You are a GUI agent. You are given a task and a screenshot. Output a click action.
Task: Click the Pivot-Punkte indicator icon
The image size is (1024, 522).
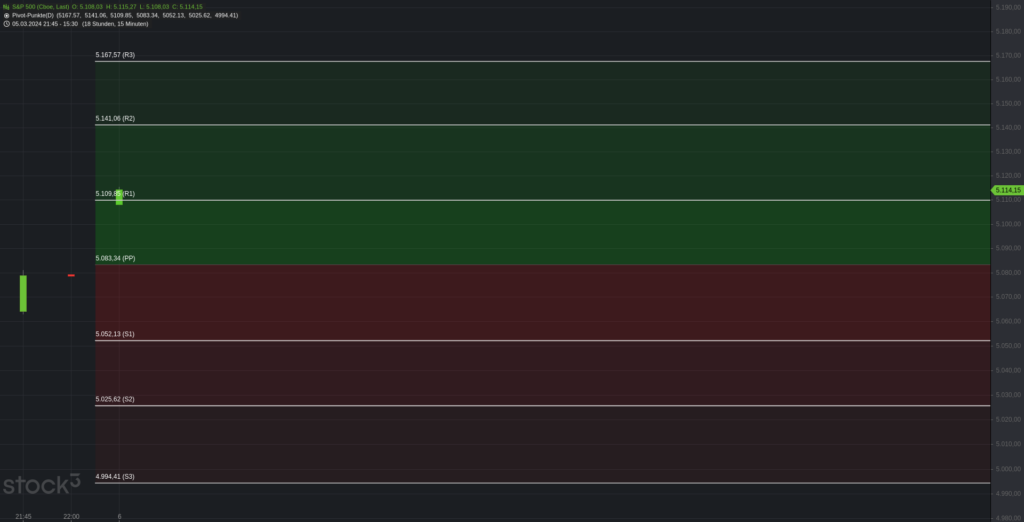tap(6, 15)
